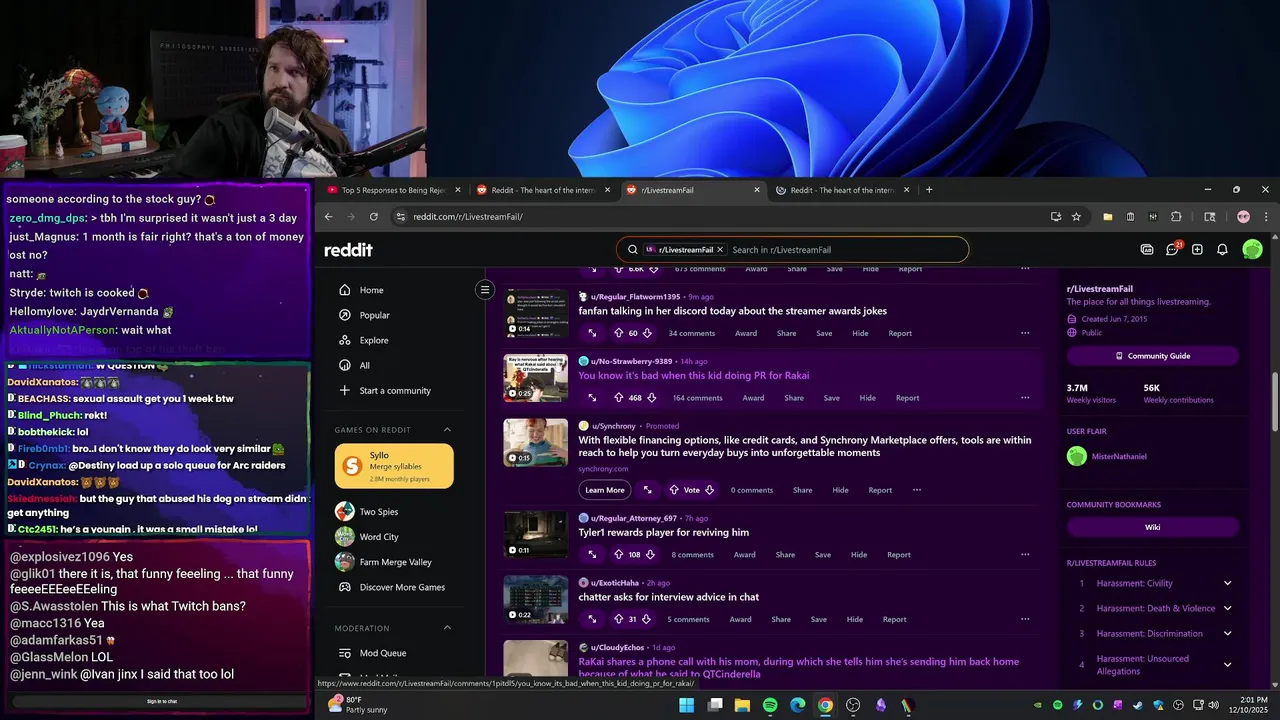Image resolution: width=1280 pixels, height=720 pixels.
Task: Open 164 comments on the Rakai PR post
Action: click(x=697, y=398)
